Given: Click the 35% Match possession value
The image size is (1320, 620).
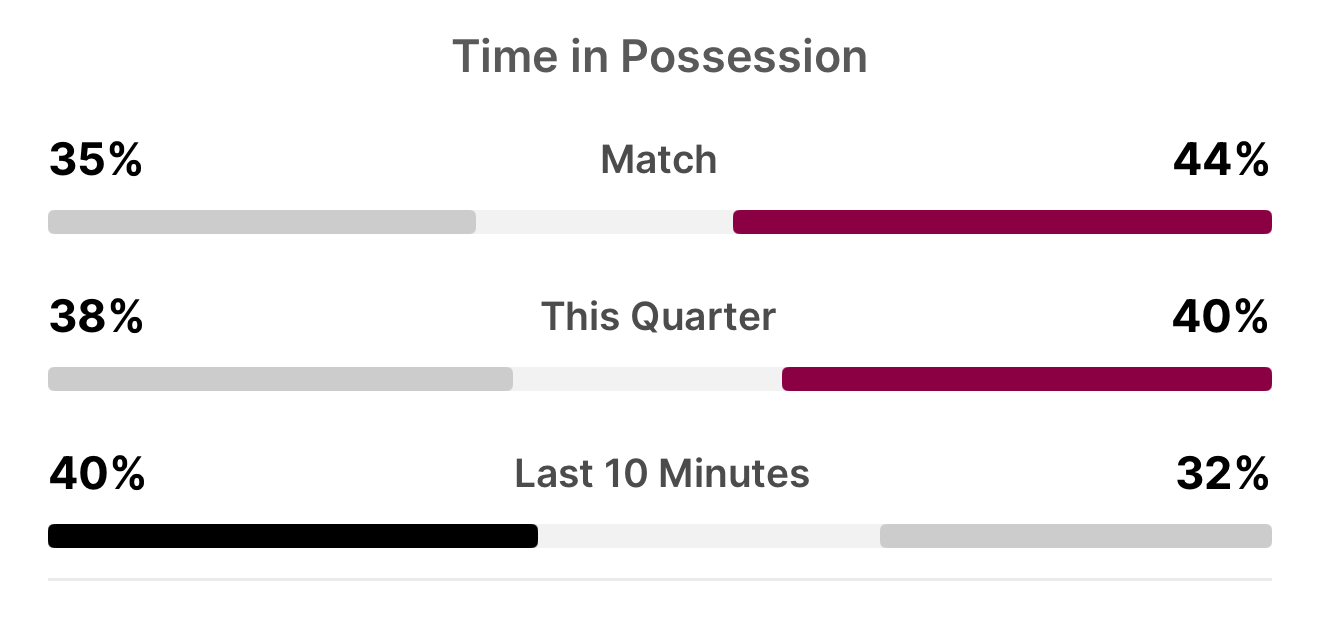Looking at the screenshot, I should [96, 160].
